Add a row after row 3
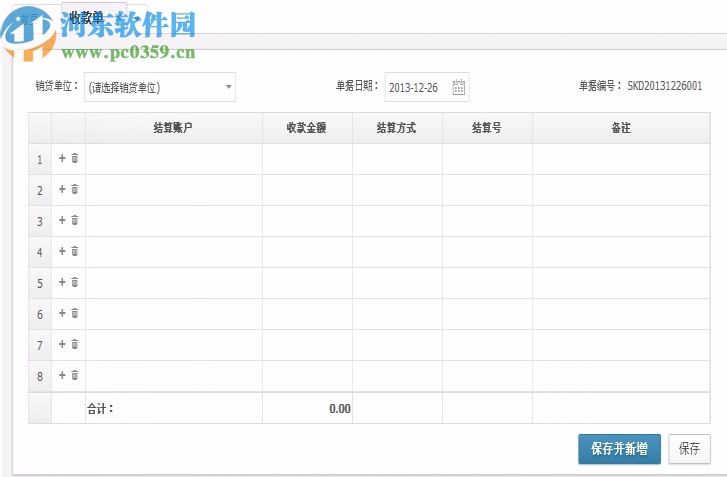Image resolution: width=727 pixels, height=477 pixels. (62, 220)
